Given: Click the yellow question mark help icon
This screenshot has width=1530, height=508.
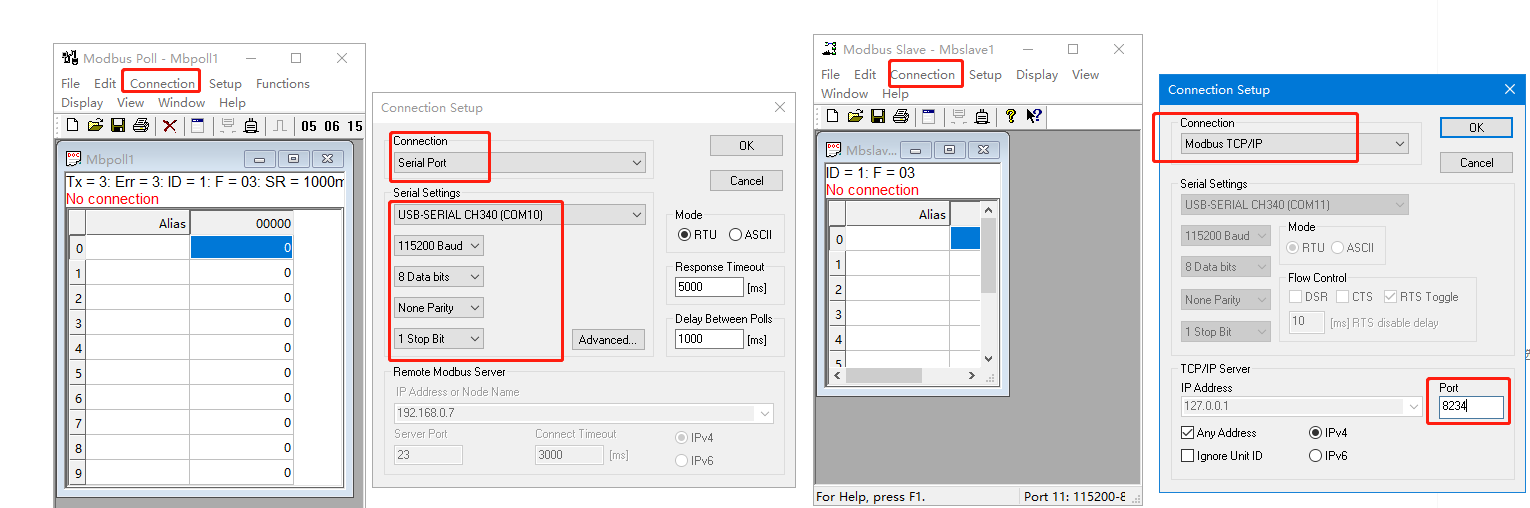Looking at the screenshot, I should [x=1011, y=116].
